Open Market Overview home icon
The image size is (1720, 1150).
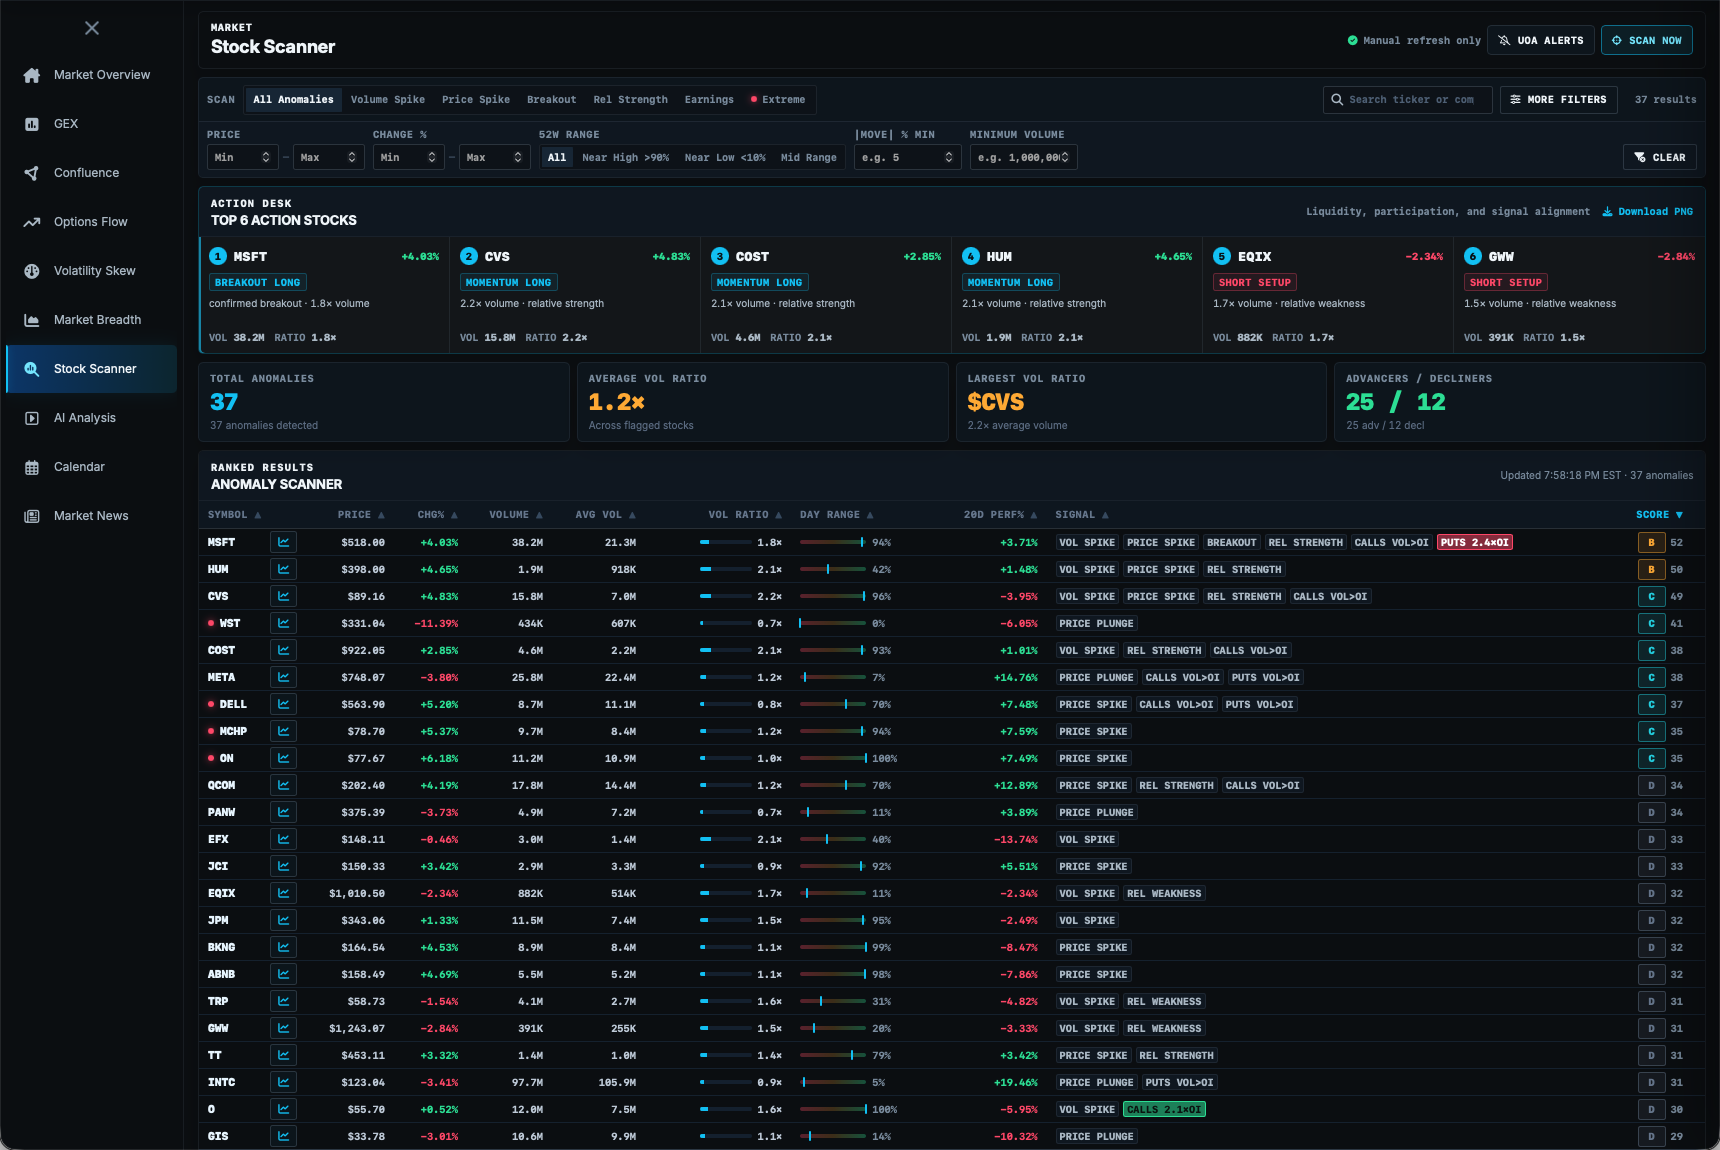pos(32,75)
